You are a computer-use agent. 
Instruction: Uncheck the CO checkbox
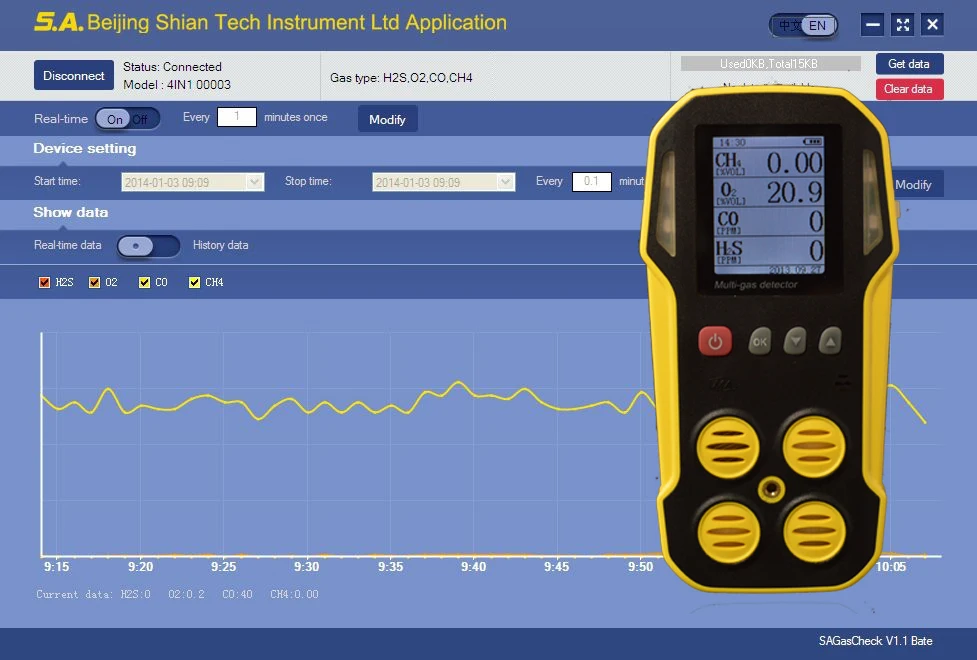(x=144, y=282)
